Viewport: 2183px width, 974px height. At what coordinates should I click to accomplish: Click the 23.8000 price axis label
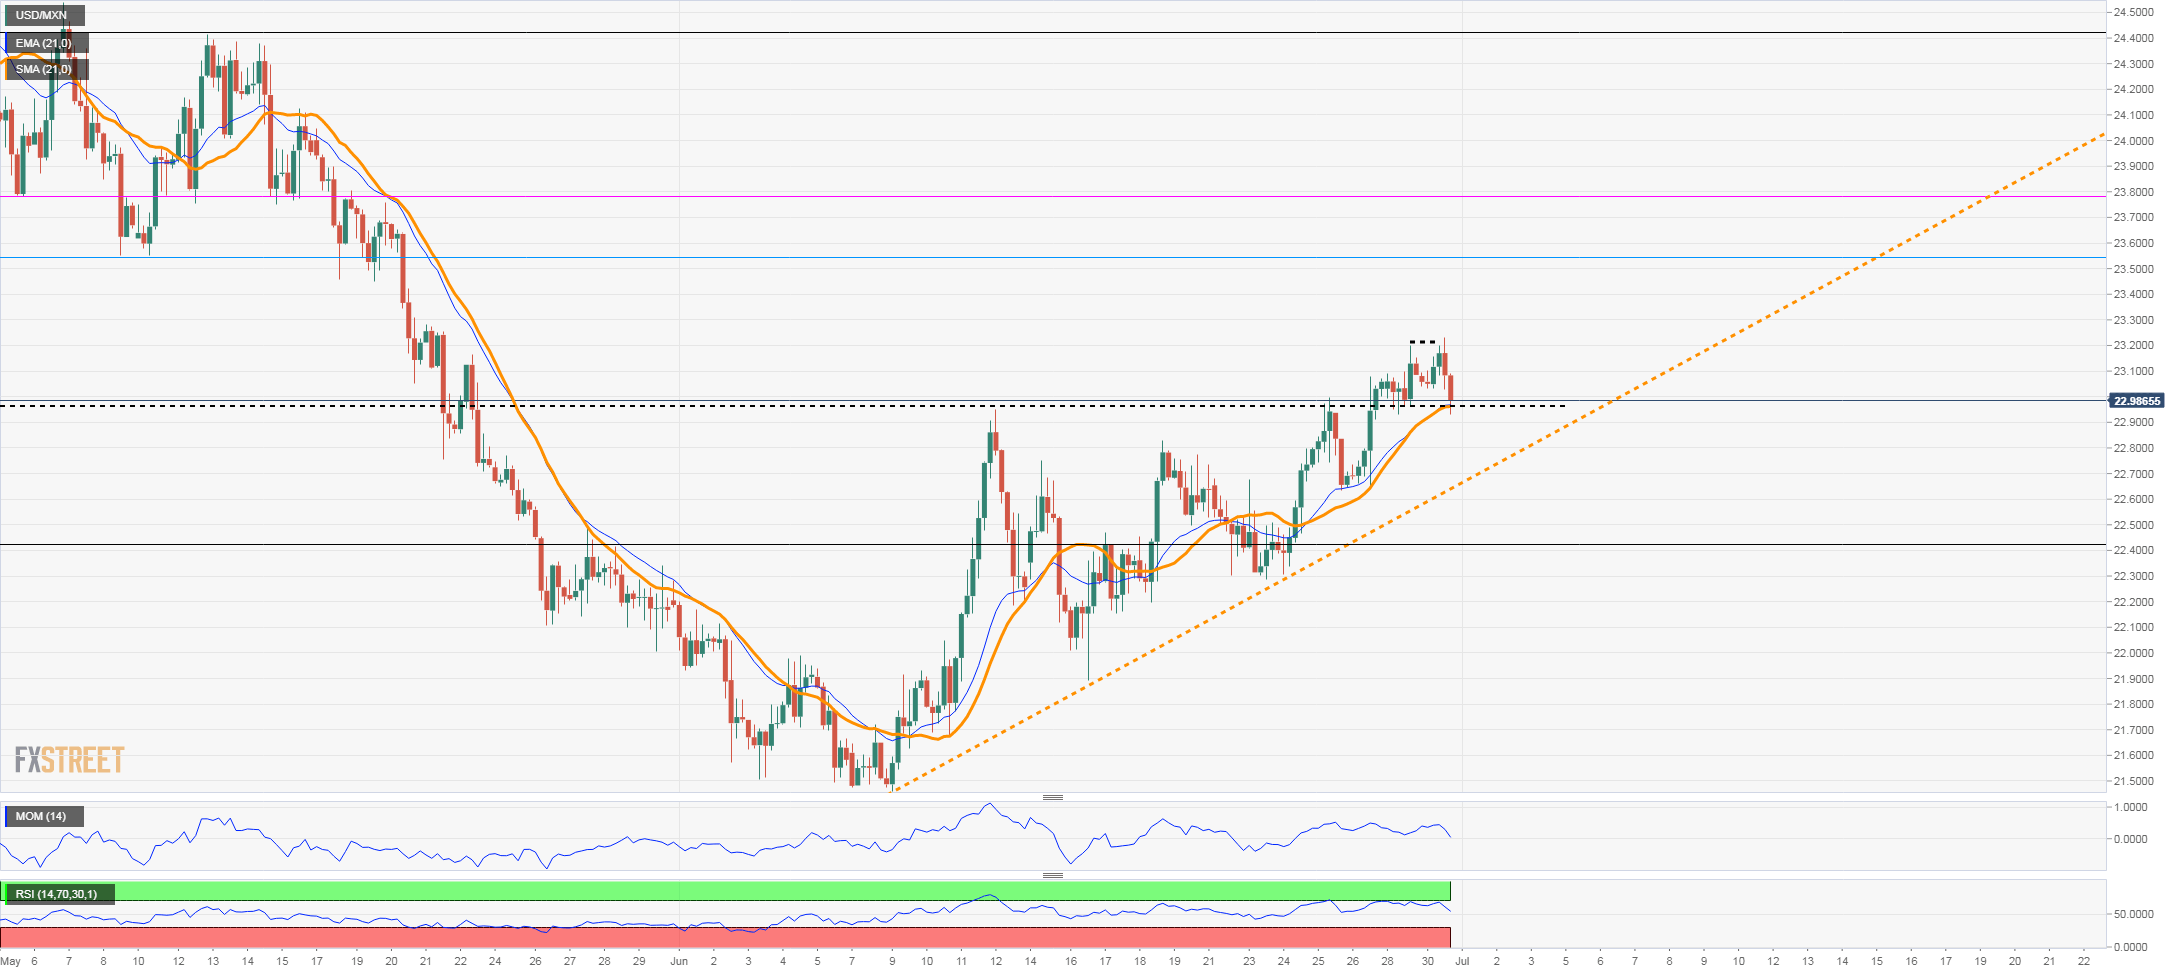[2133, 192]
